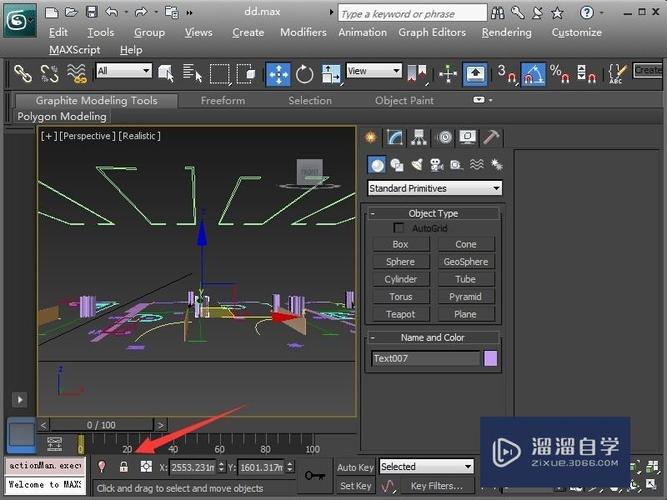Viewport: 667px width, 500px height.
Task: Click the Select and Rotate tool
Action: 304,74
